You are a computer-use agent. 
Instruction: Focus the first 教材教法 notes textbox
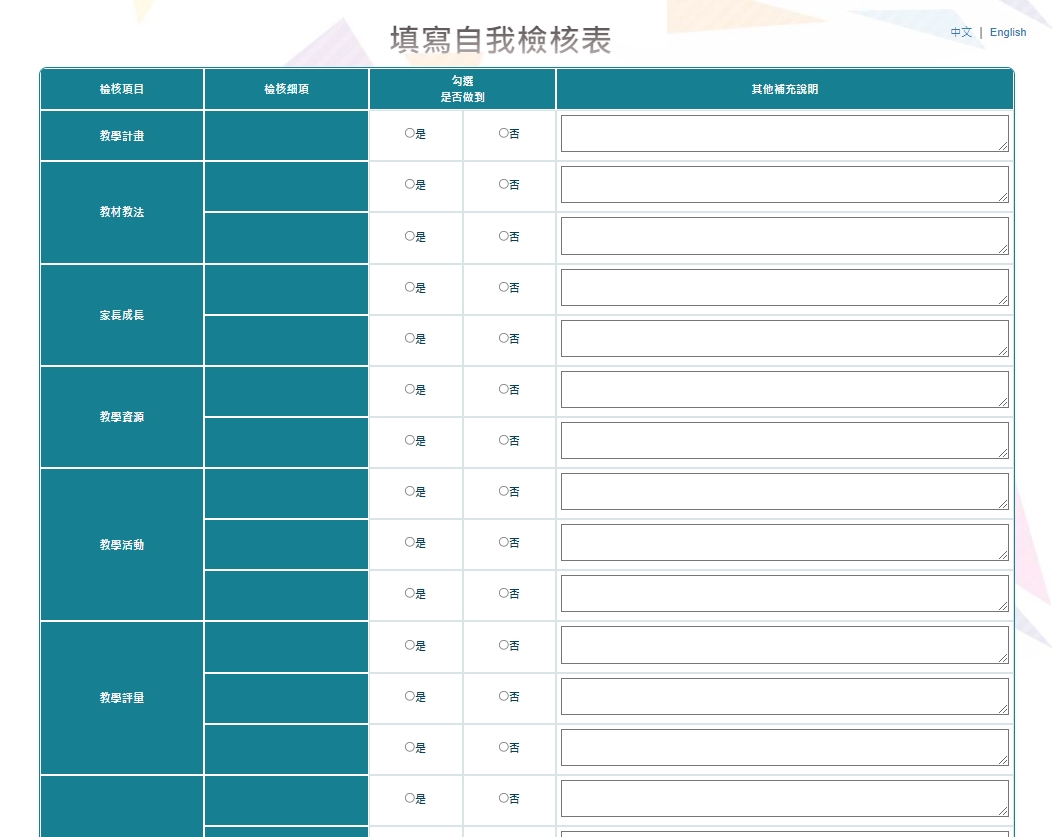tap(784, 184)
